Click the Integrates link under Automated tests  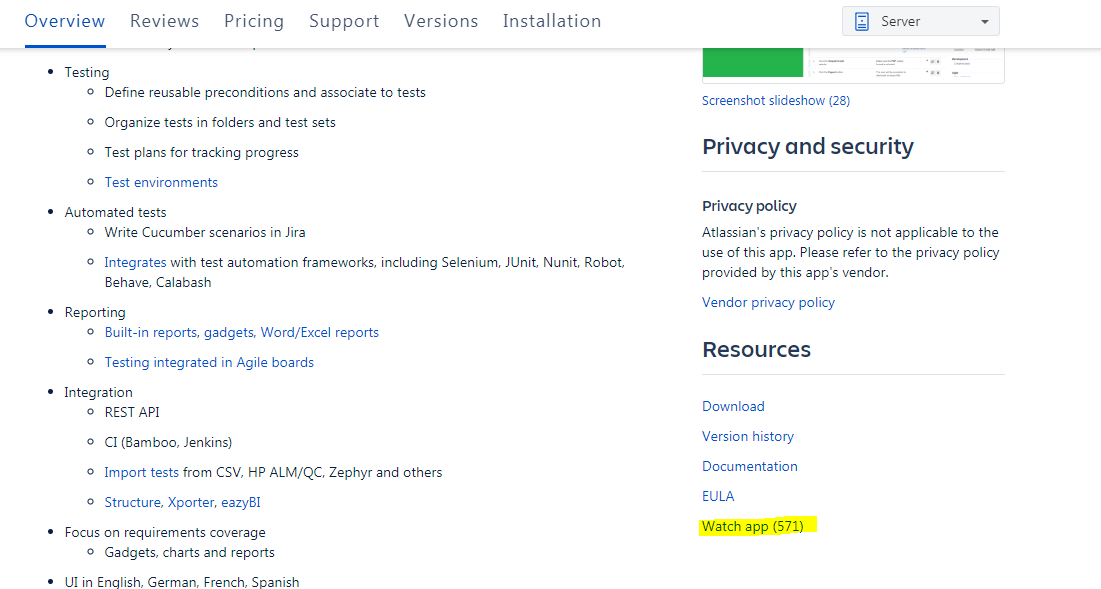click(x=135, y=261)
